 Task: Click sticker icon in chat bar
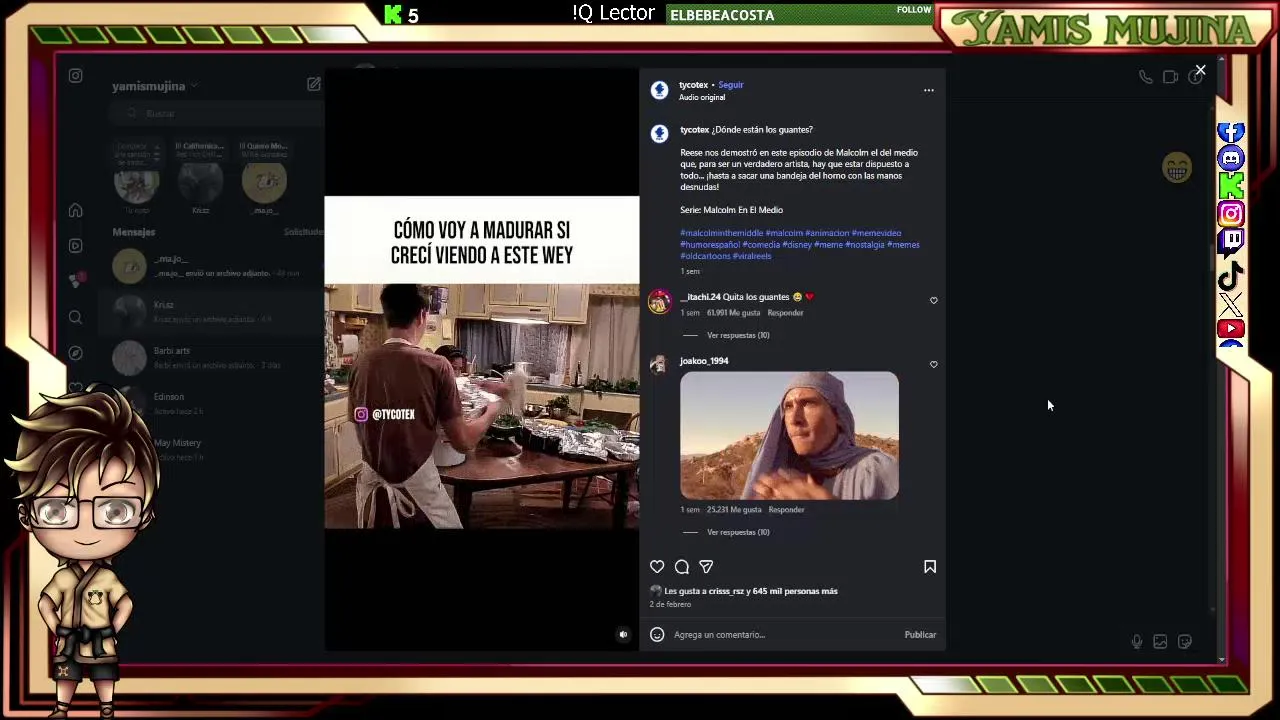[1185, 642]
